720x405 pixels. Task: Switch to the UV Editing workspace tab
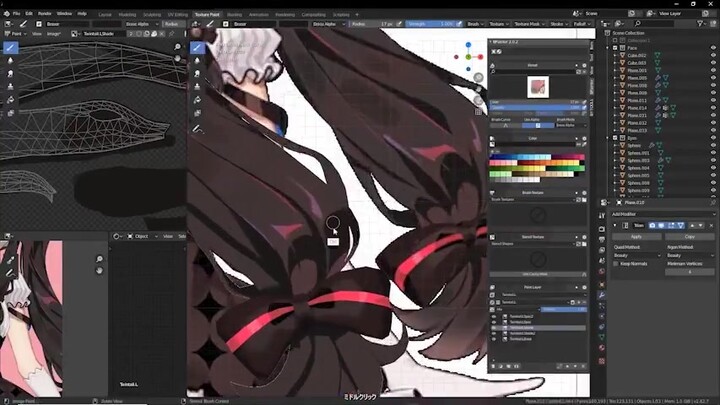[178, 15]
